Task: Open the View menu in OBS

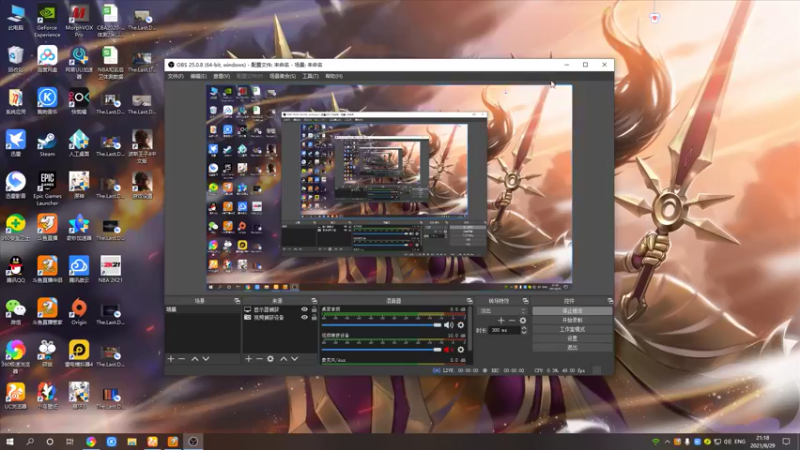Action: 221,76
